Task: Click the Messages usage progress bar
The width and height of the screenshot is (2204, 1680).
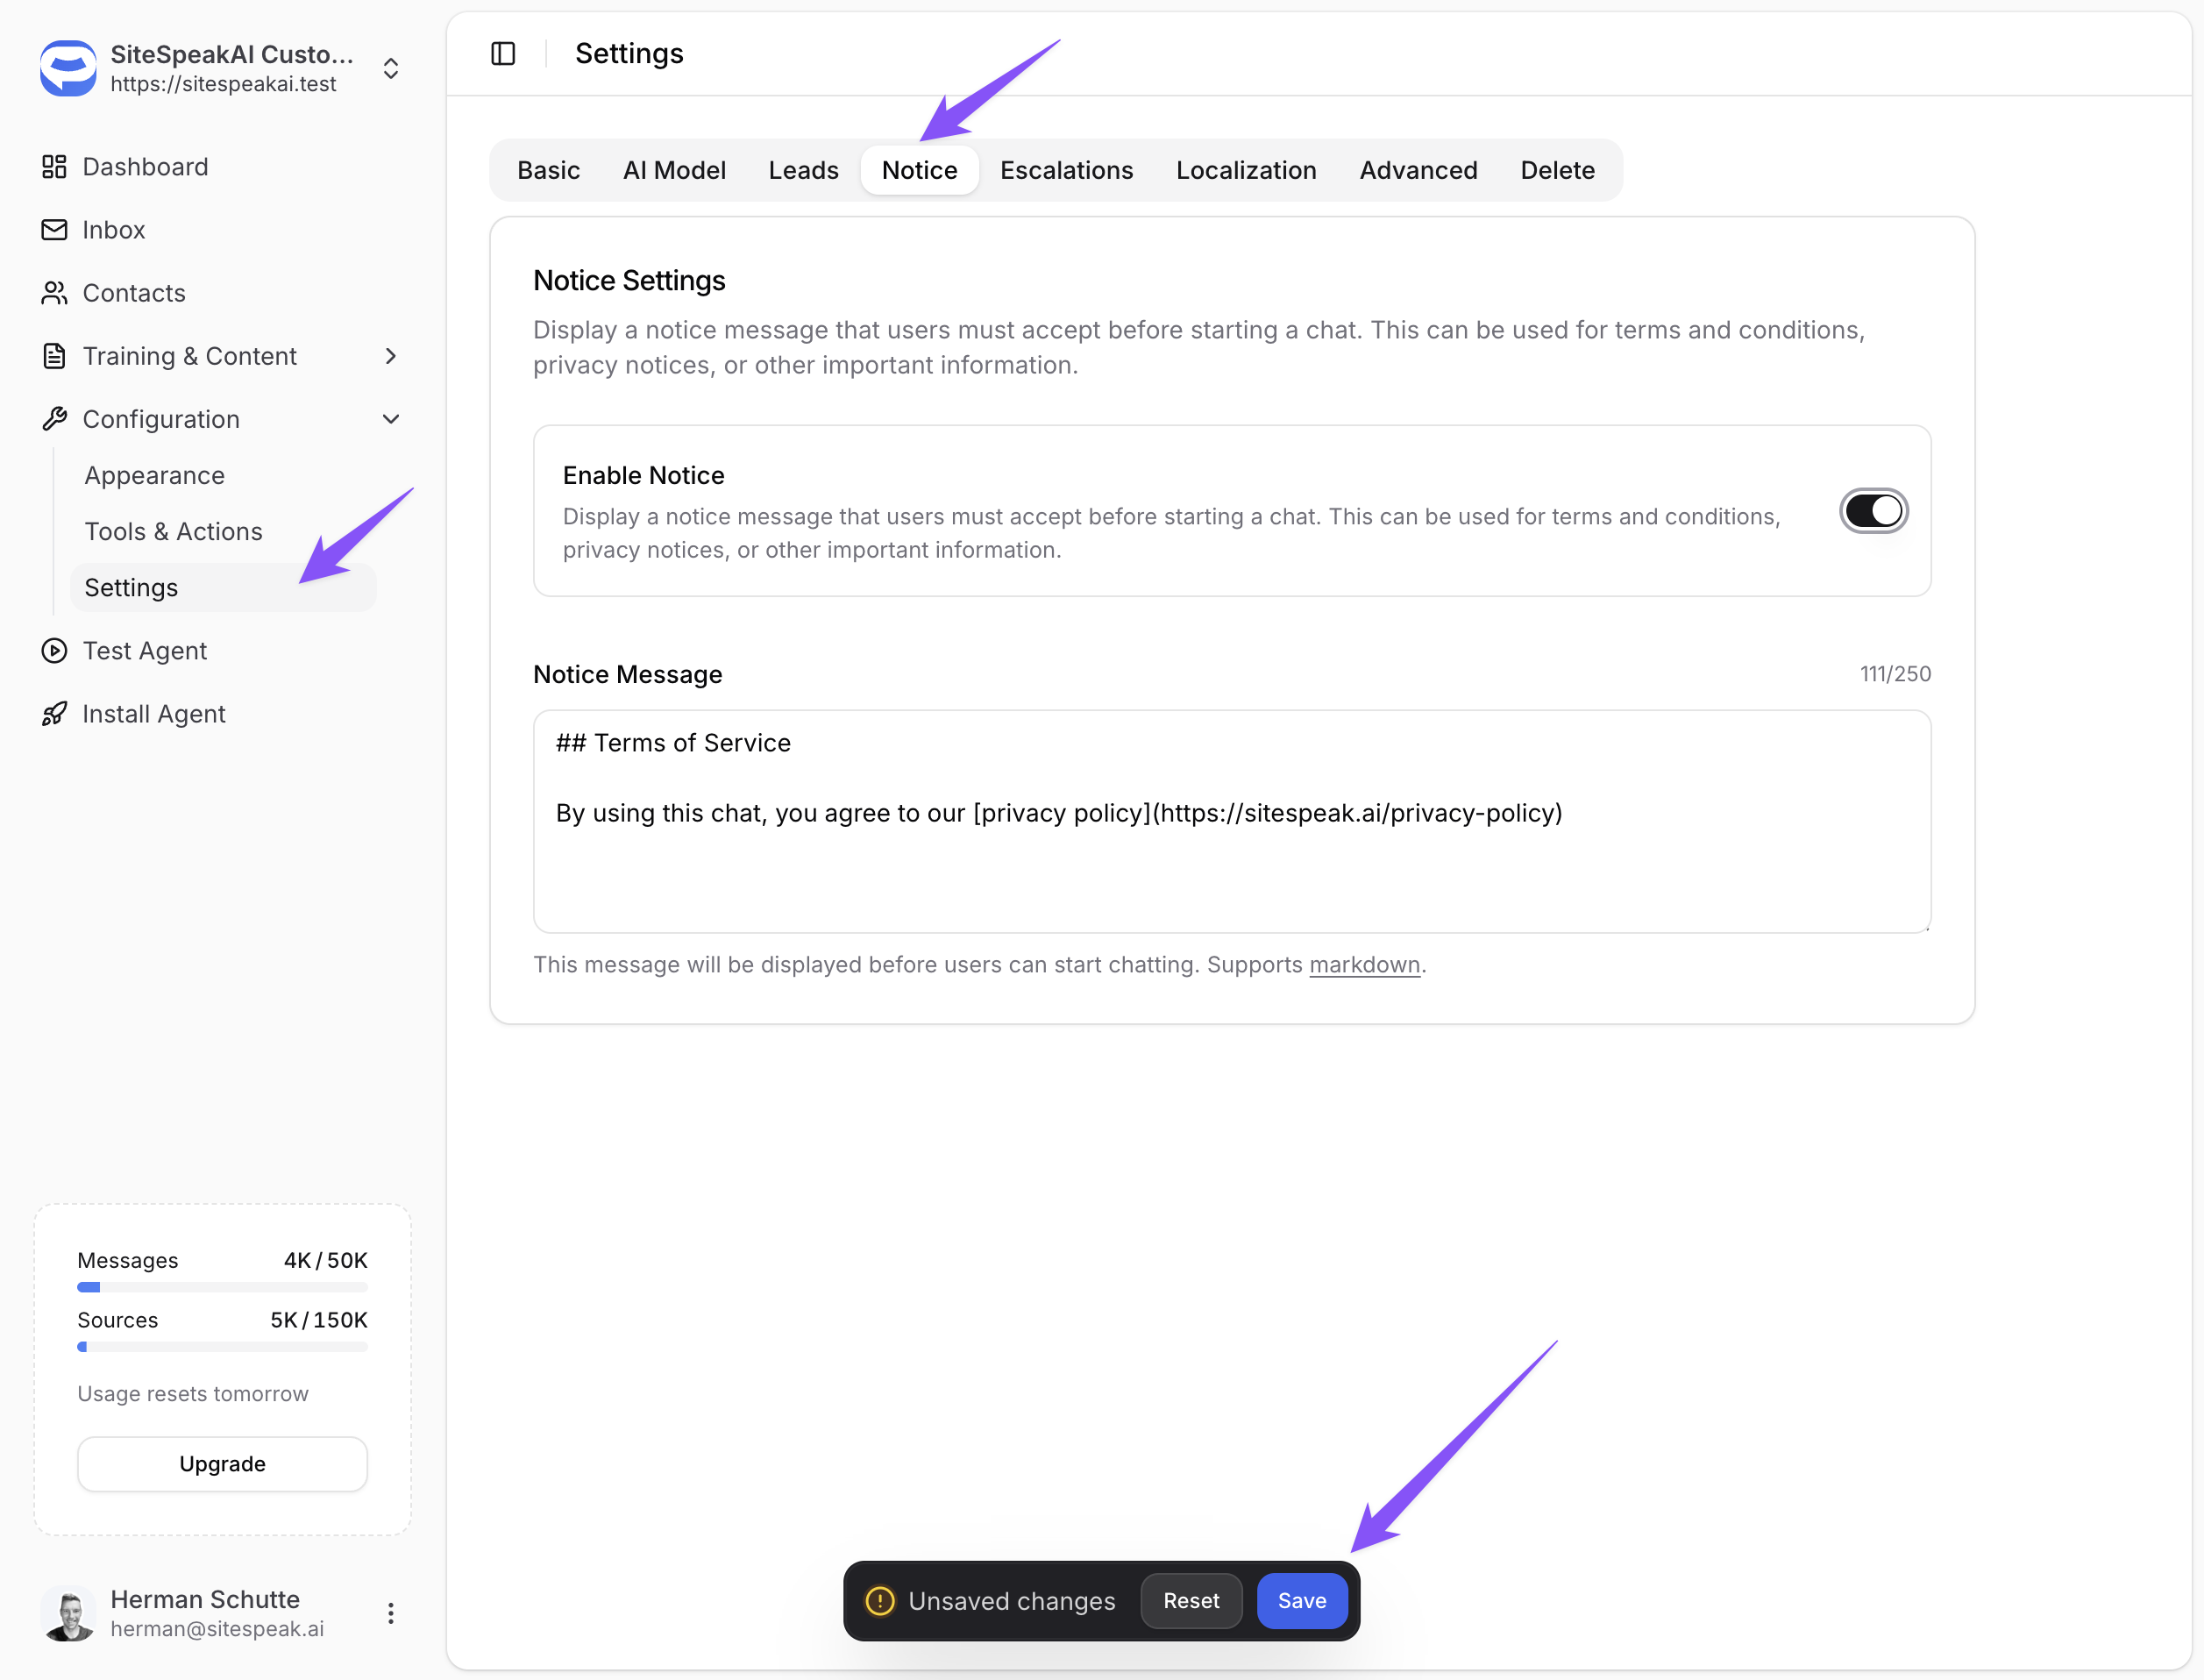Action: (222, 1287)
